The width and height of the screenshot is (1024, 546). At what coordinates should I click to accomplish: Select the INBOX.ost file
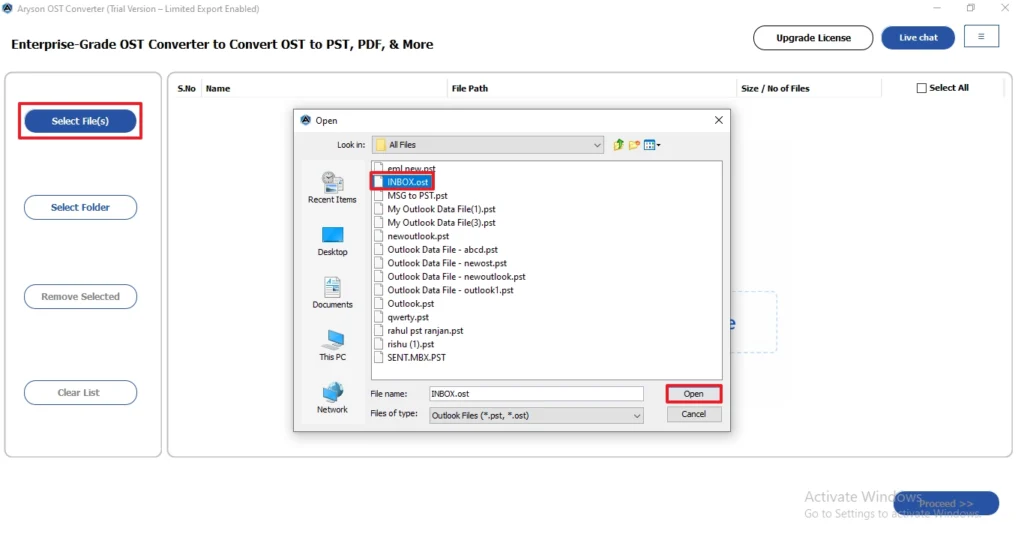point(408,182)
